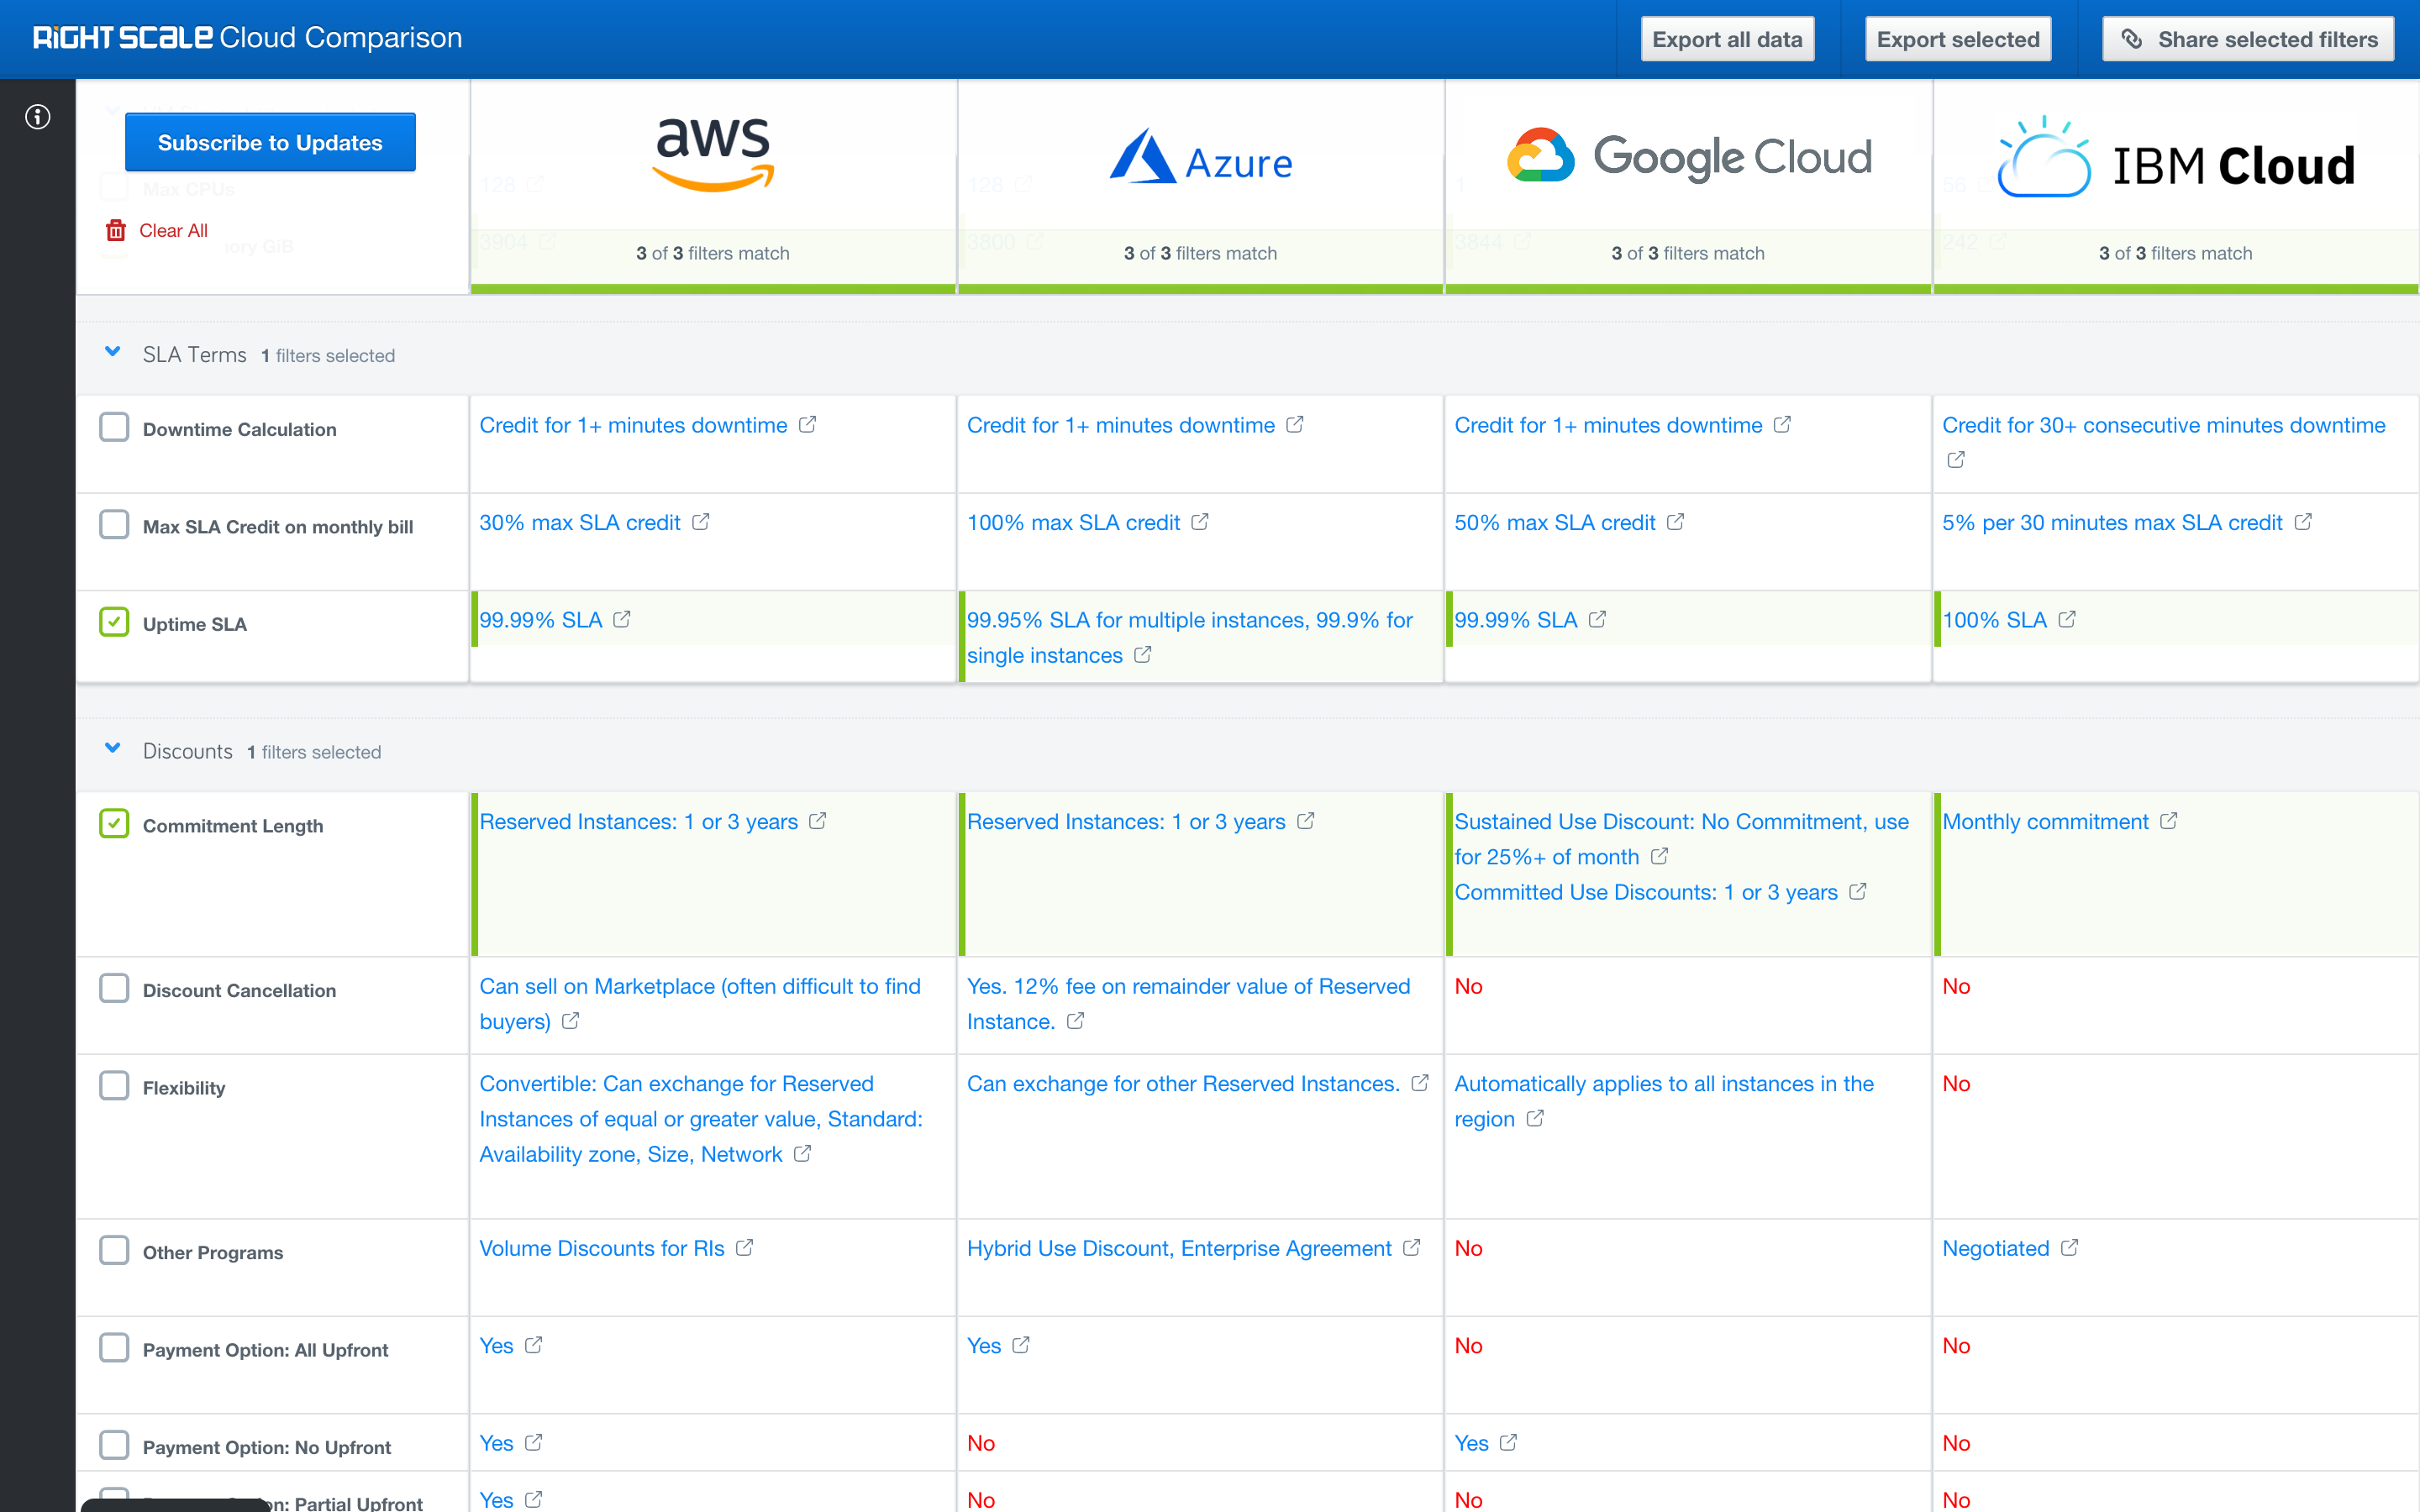Viewport: 2420px width, 1512px height.
Task: Check the Payment Option: All Upfront filter
Action: click(114, 1347)
